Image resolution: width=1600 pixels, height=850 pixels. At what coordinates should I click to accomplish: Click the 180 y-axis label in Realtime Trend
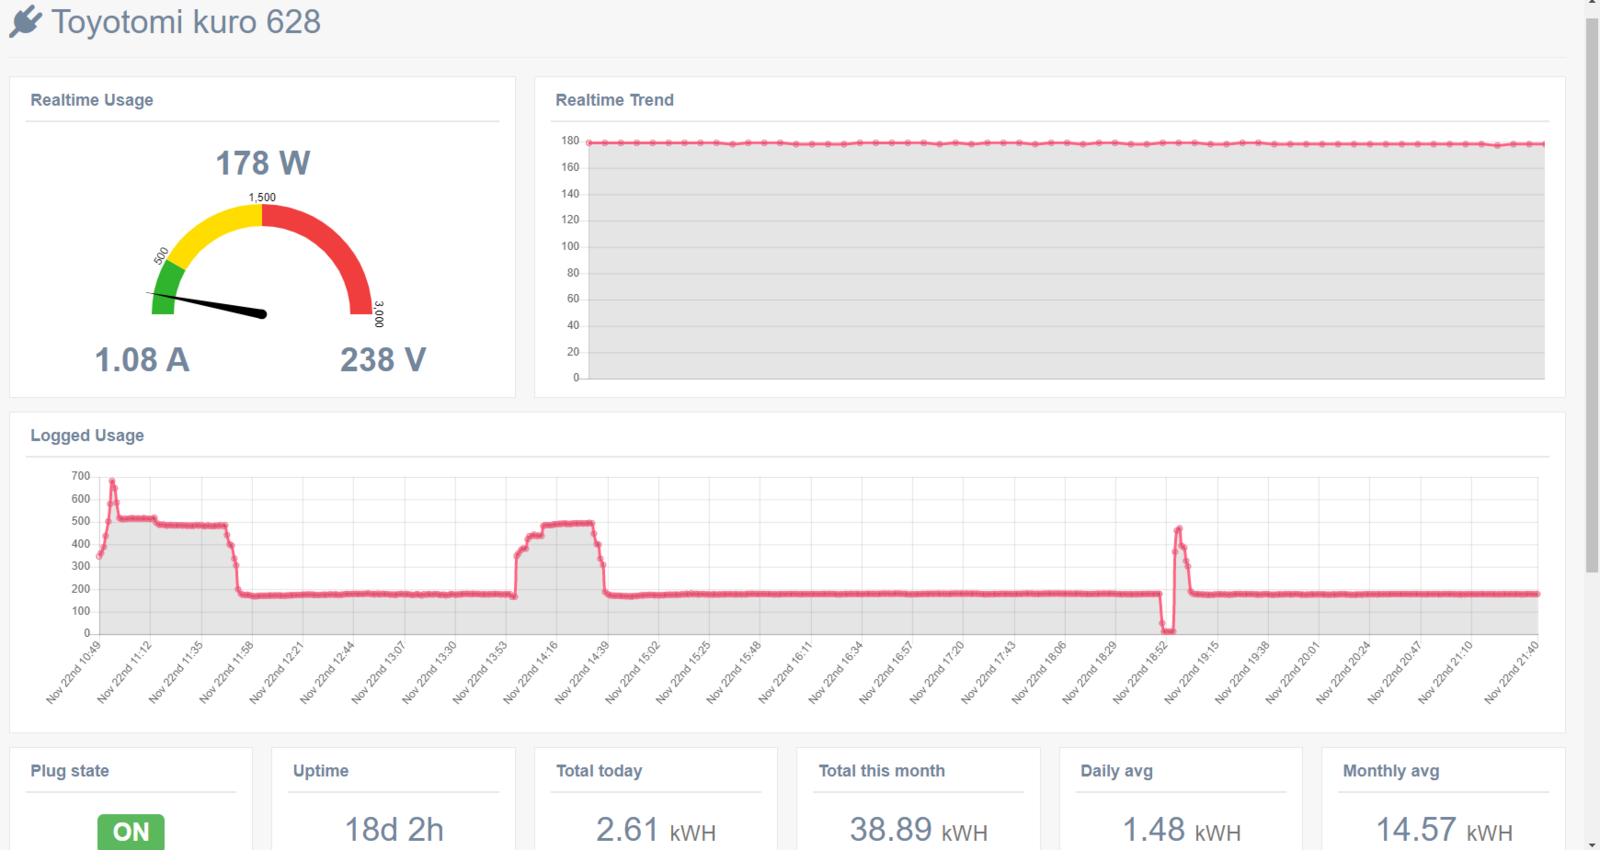570,141
